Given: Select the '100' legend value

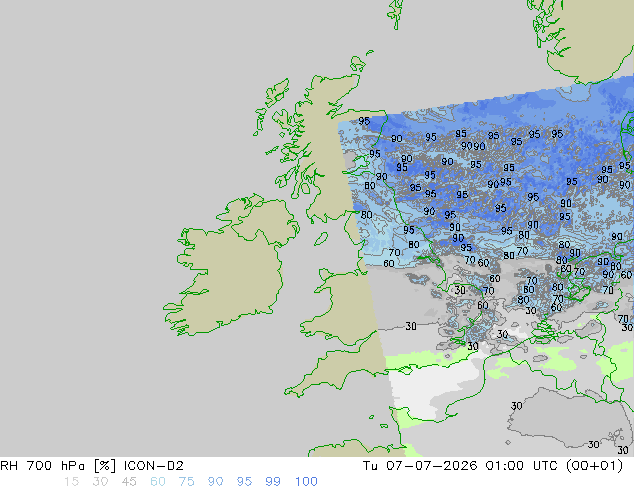Looking at the screenshot, I should pyautogui.click(x=306, y=482).
